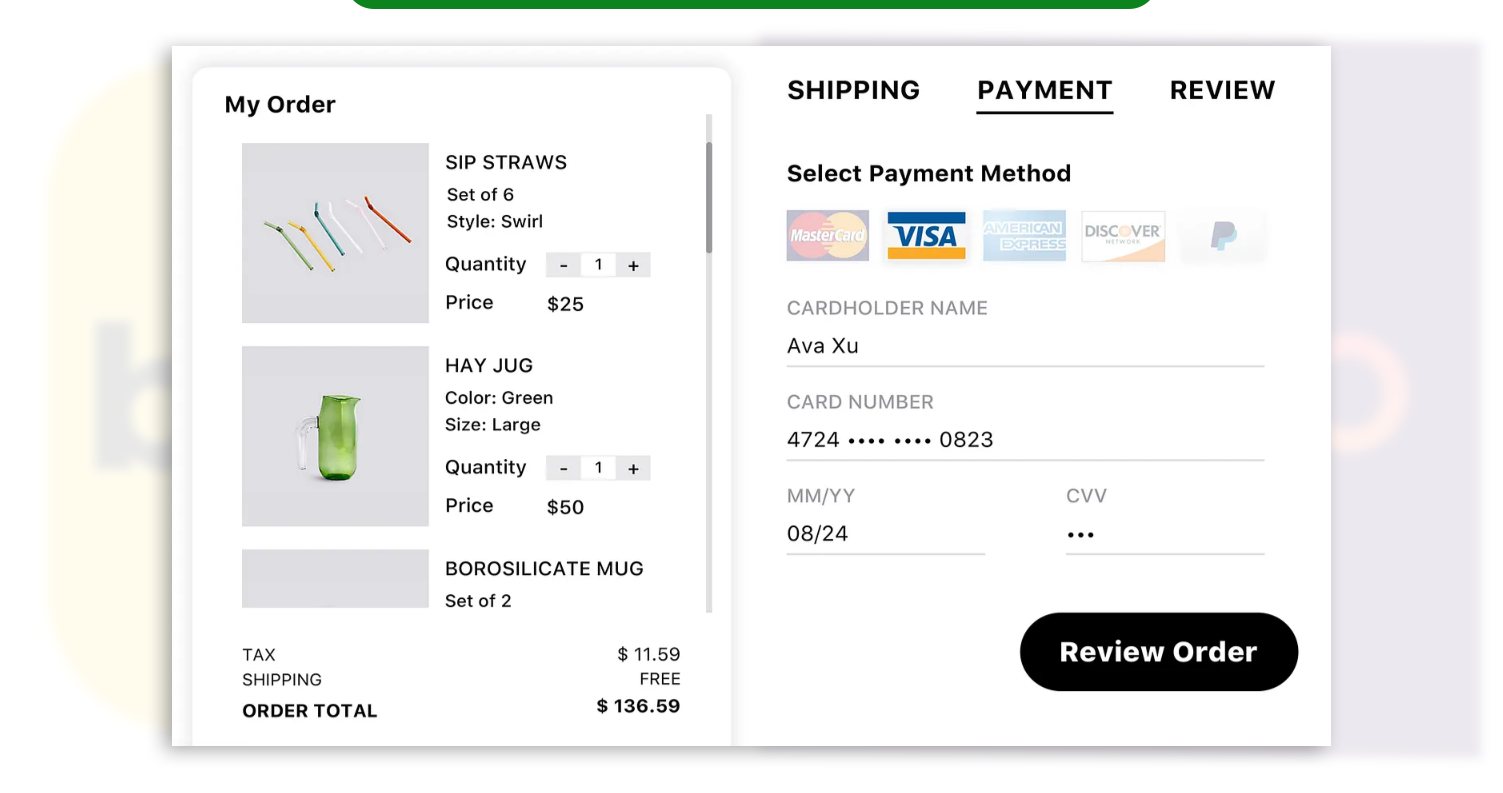The height and width of the screenshot is (793, 1503).
Task: Switch to the Shipping tab
Action: (853, 90)
